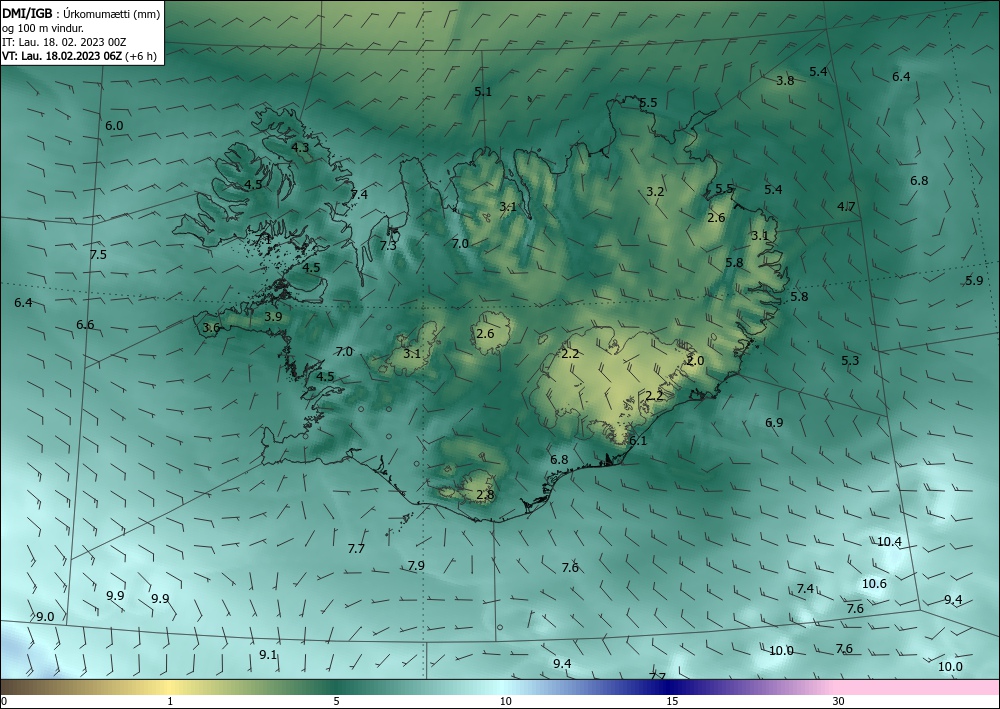Click the 'IT: Lau. 18. 02. 2023 00Z' line
This screenshot has width=1000, height=709.
pyautogui.click(x=64, y=42)
